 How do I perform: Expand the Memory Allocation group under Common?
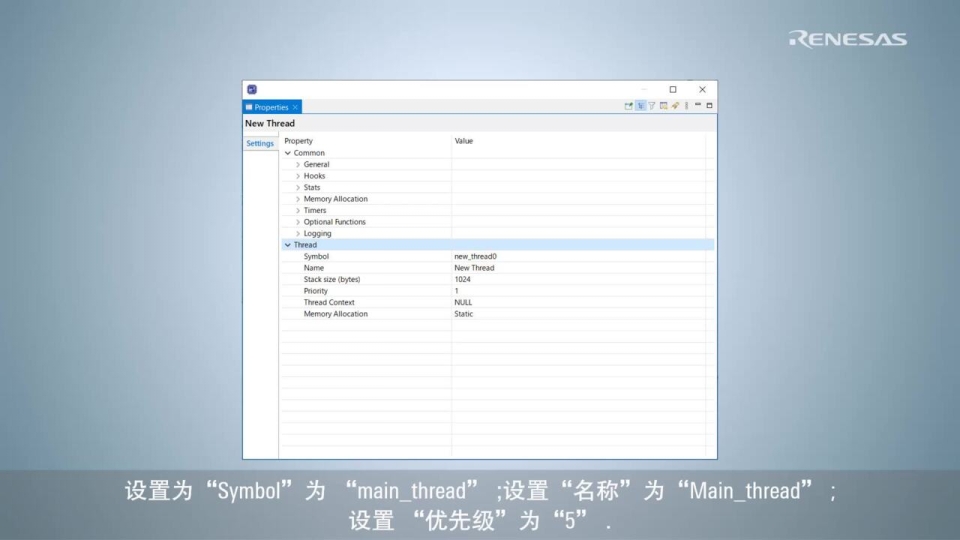pos(298,199)
